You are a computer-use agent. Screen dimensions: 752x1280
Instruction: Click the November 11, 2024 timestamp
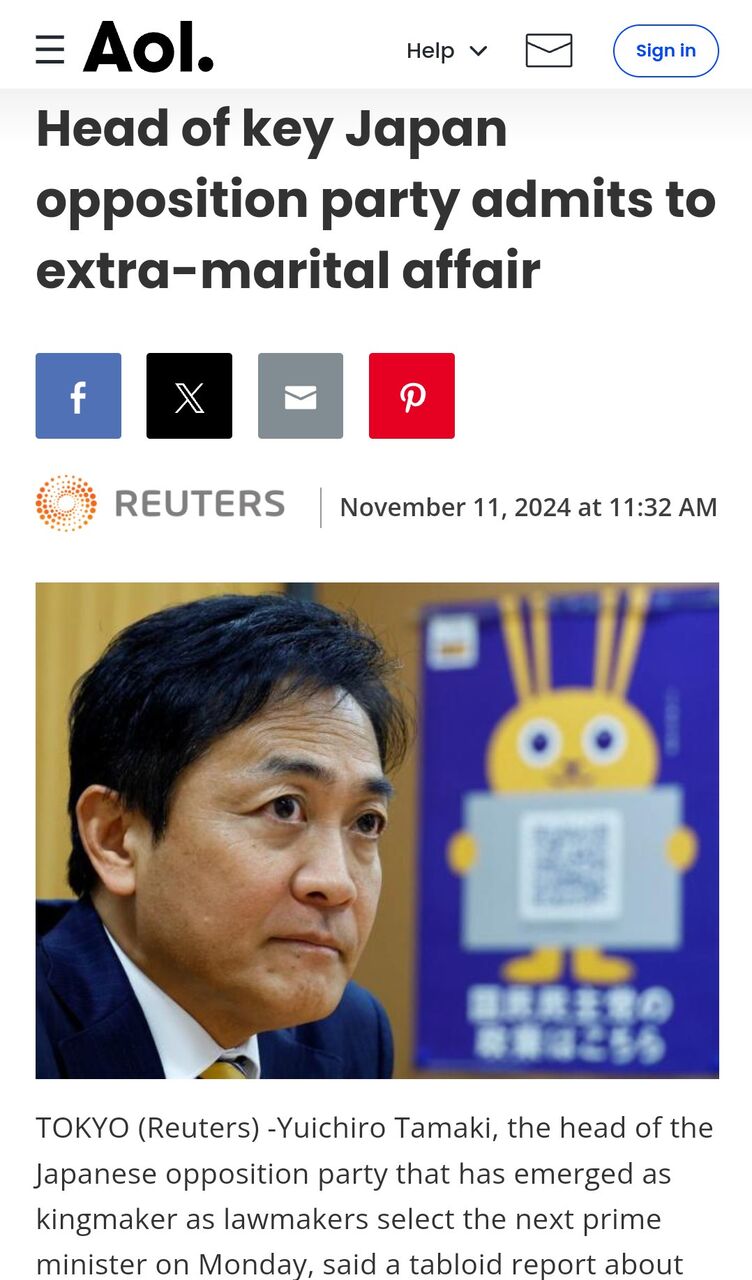pos(528,507)
